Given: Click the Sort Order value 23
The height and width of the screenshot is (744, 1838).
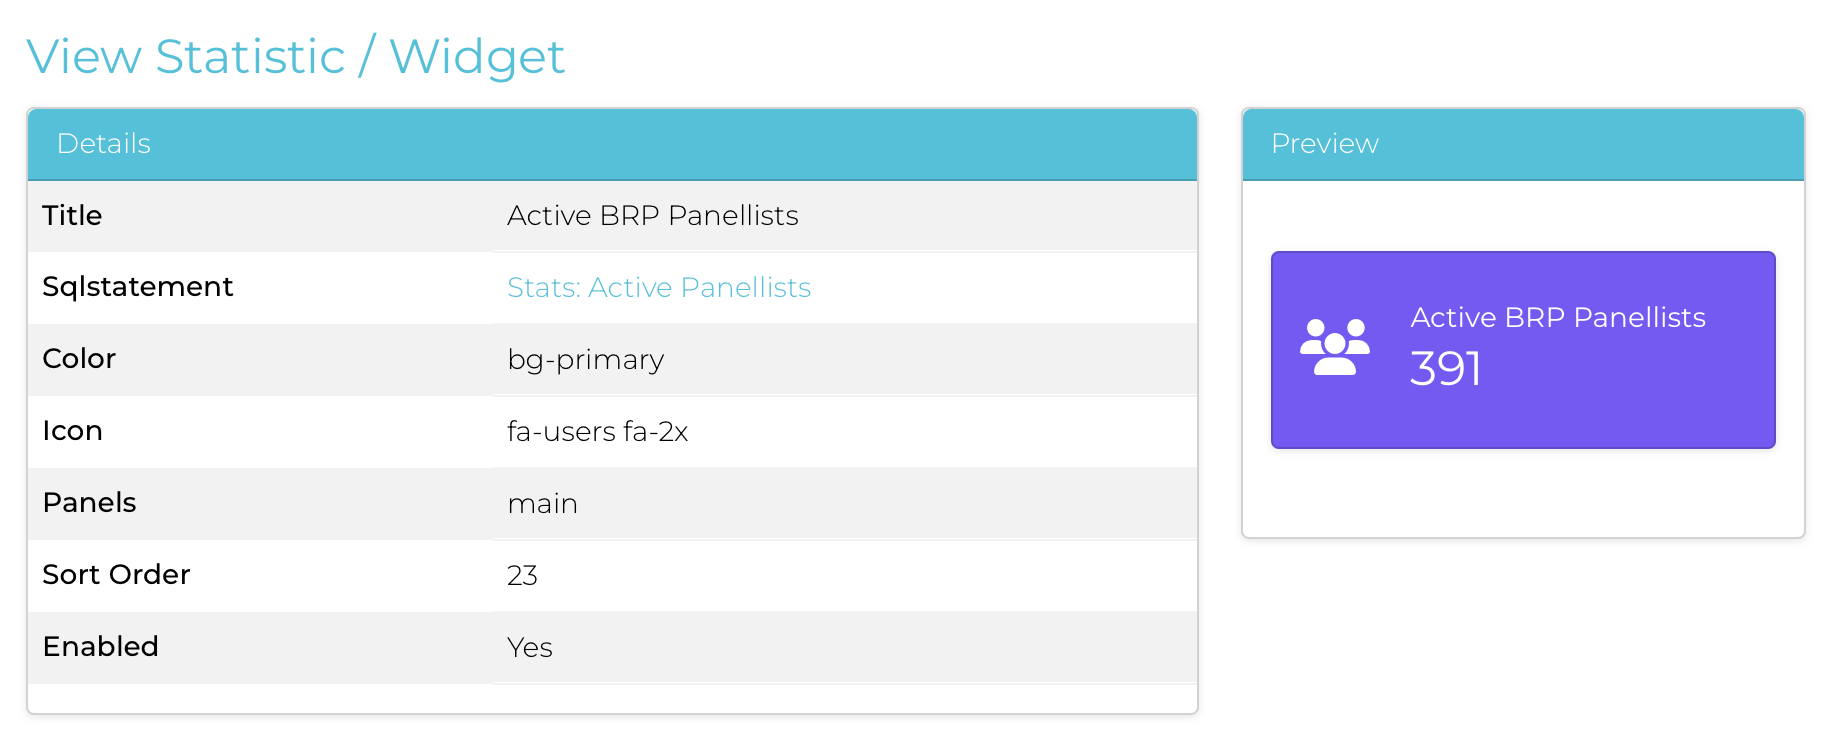Looking at the screenshot, I should pyautogui.click(x=522, y=576).
